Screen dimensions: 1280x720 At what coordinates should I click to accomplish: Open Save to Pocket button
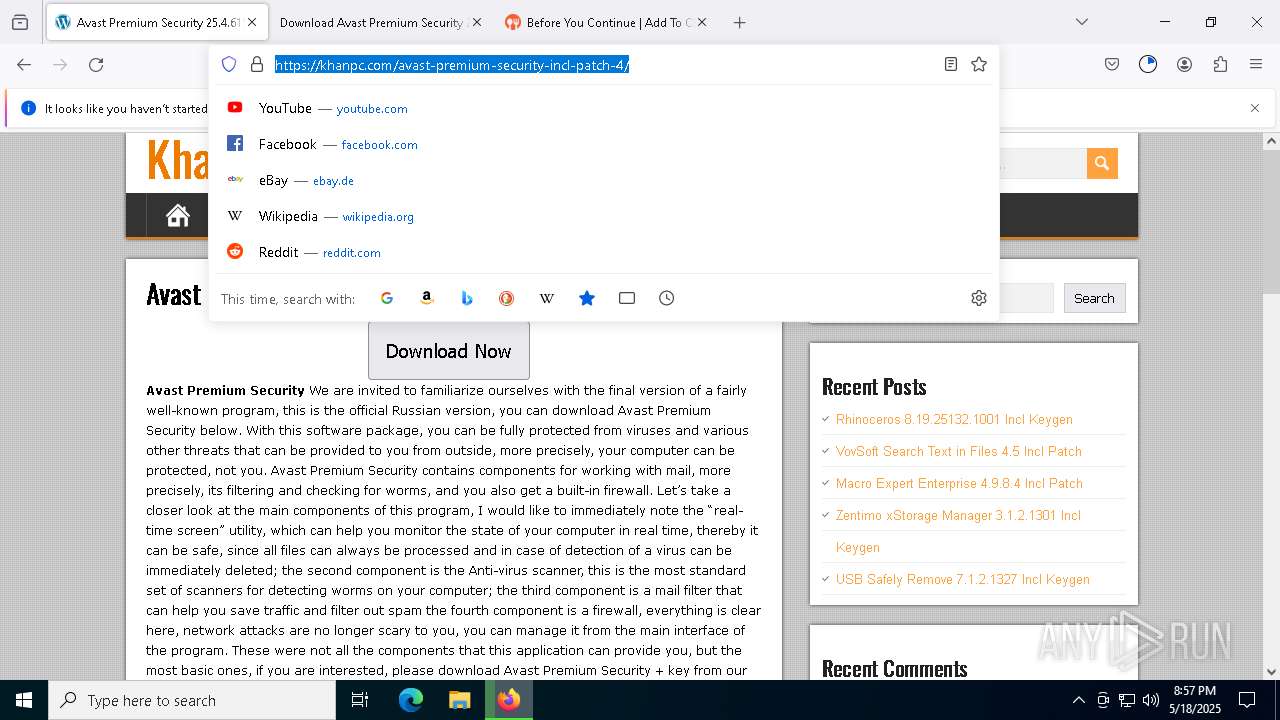(x=1112, y=64)
